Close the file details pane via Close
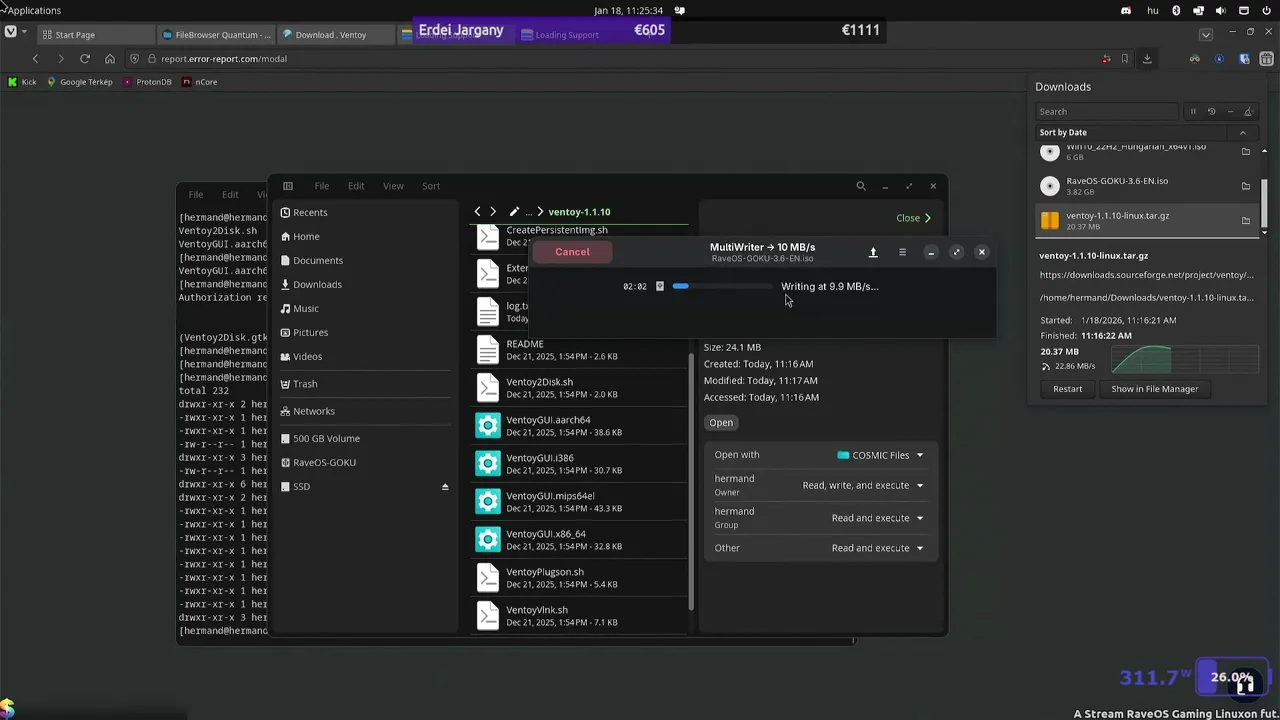The image size is (1280, 720). pos(913,218)
